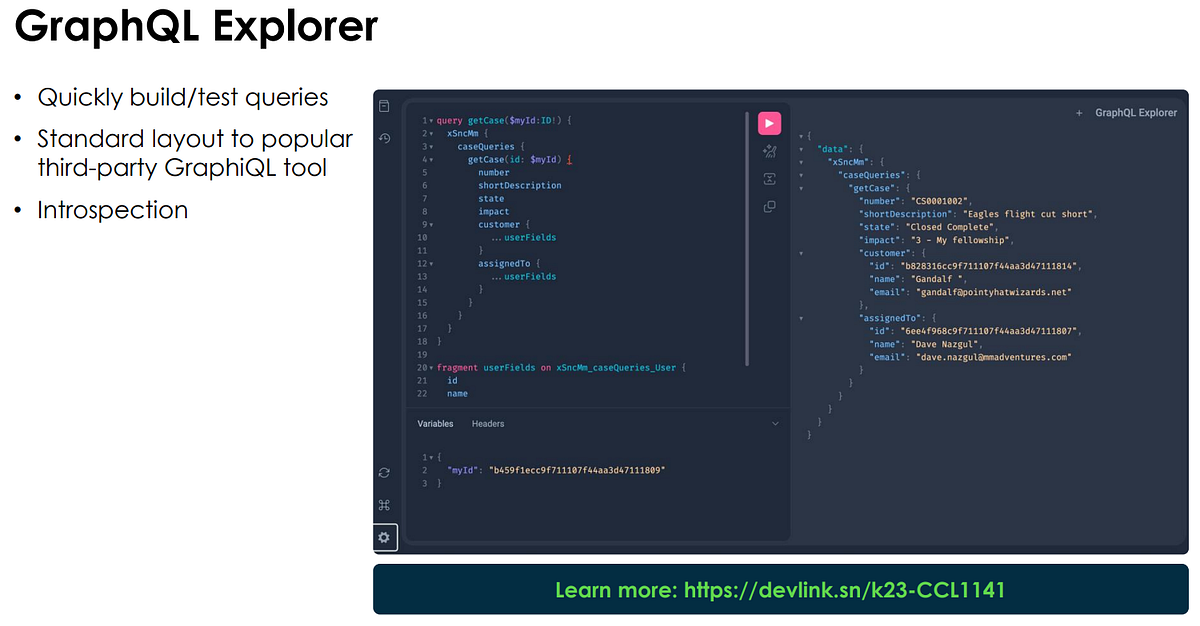Add a new tab with the plus icon
1200x626 pixels.
(x=1079, y=114)
